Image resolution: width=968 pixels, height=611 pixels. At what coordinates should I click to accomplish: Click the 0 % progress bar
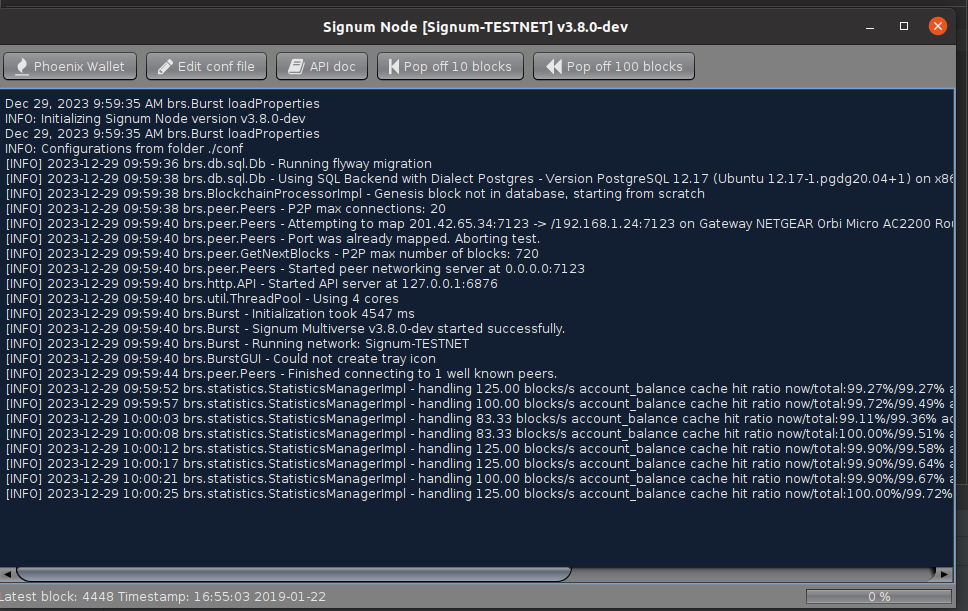(878, 596)
